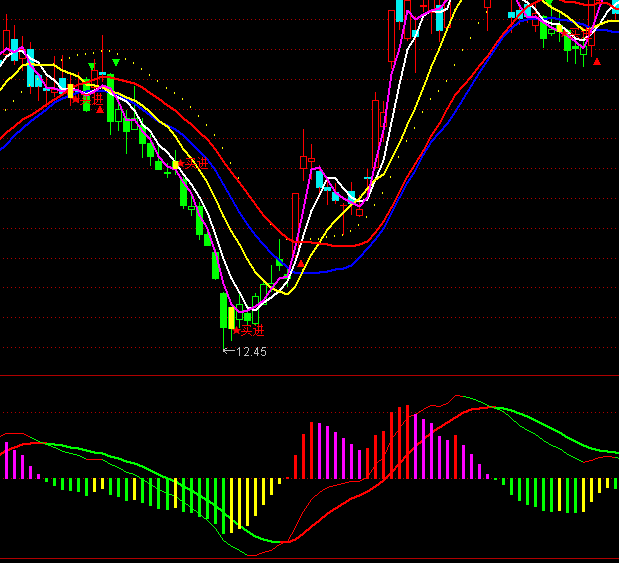Select the 买进 signal at the chart bottom
Viewport: 619px width, 563px height.
pyautogui.click(x=249, y=329)
